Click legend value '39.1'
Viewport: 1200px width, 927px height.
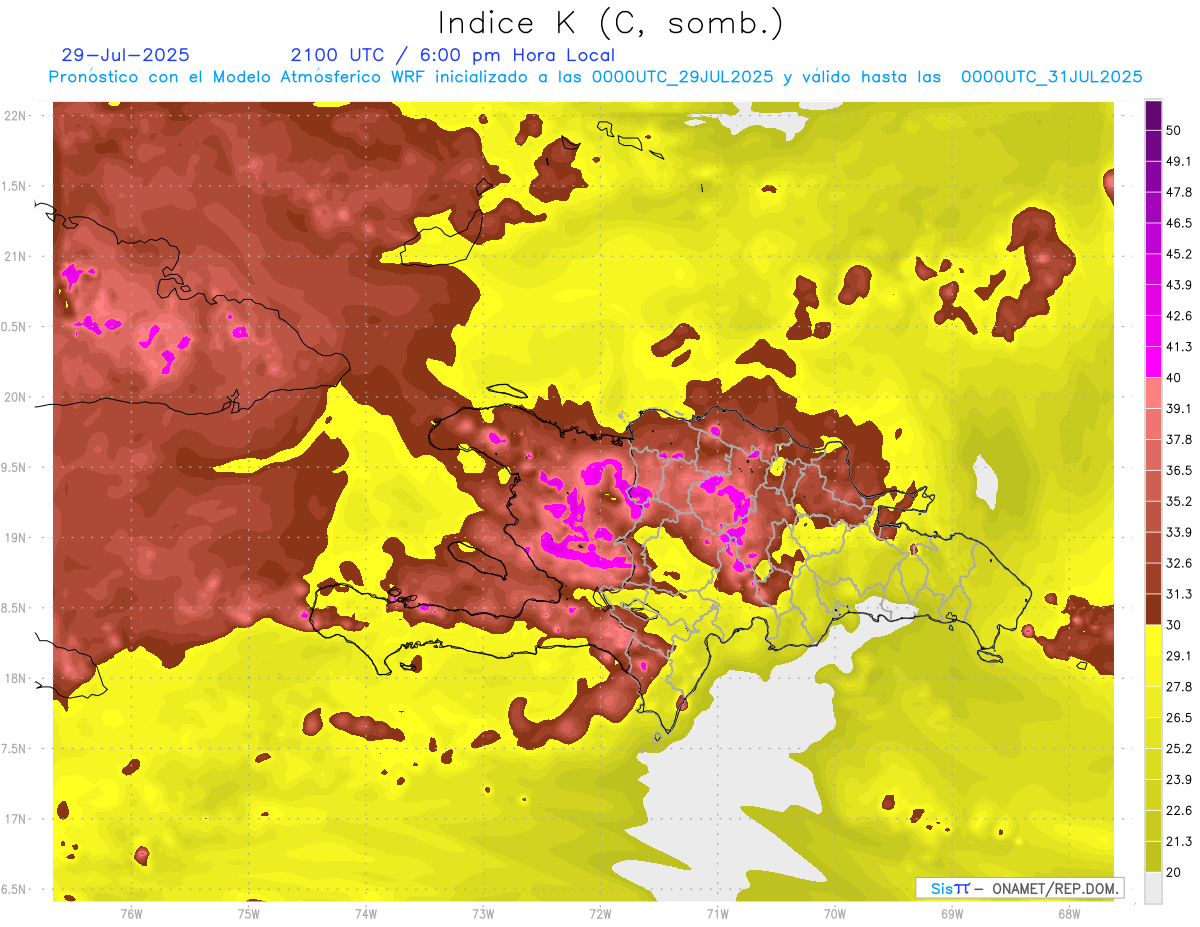[x=1179, y=408]
